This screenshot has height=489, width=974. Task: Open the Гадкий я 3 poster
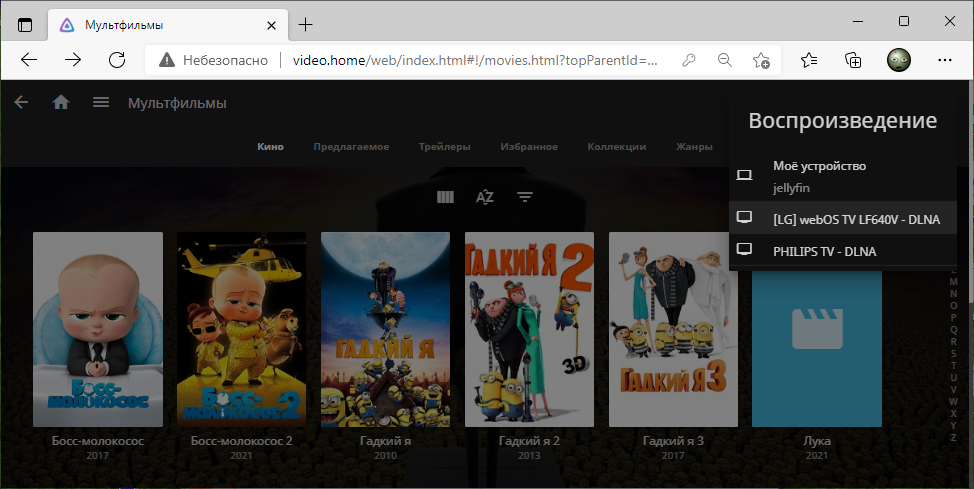click(x=673, y=329)
